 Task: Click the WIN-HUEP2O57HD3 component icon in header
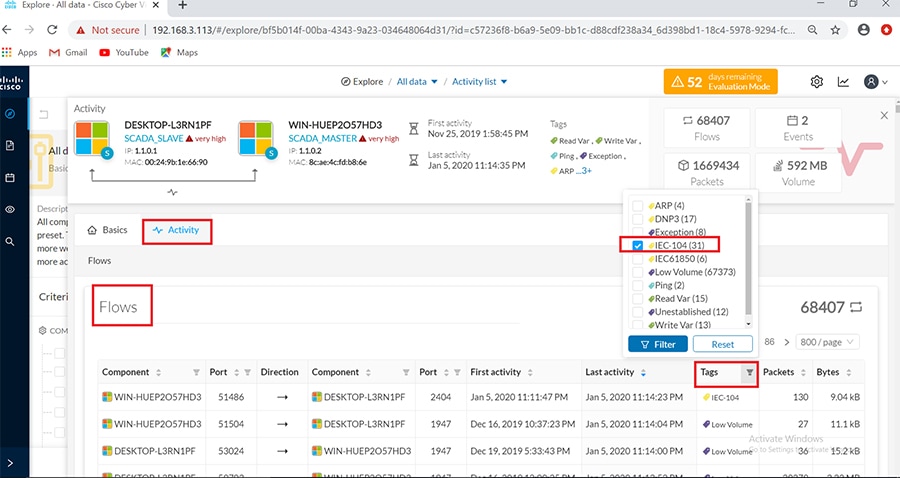click(255, 138)
